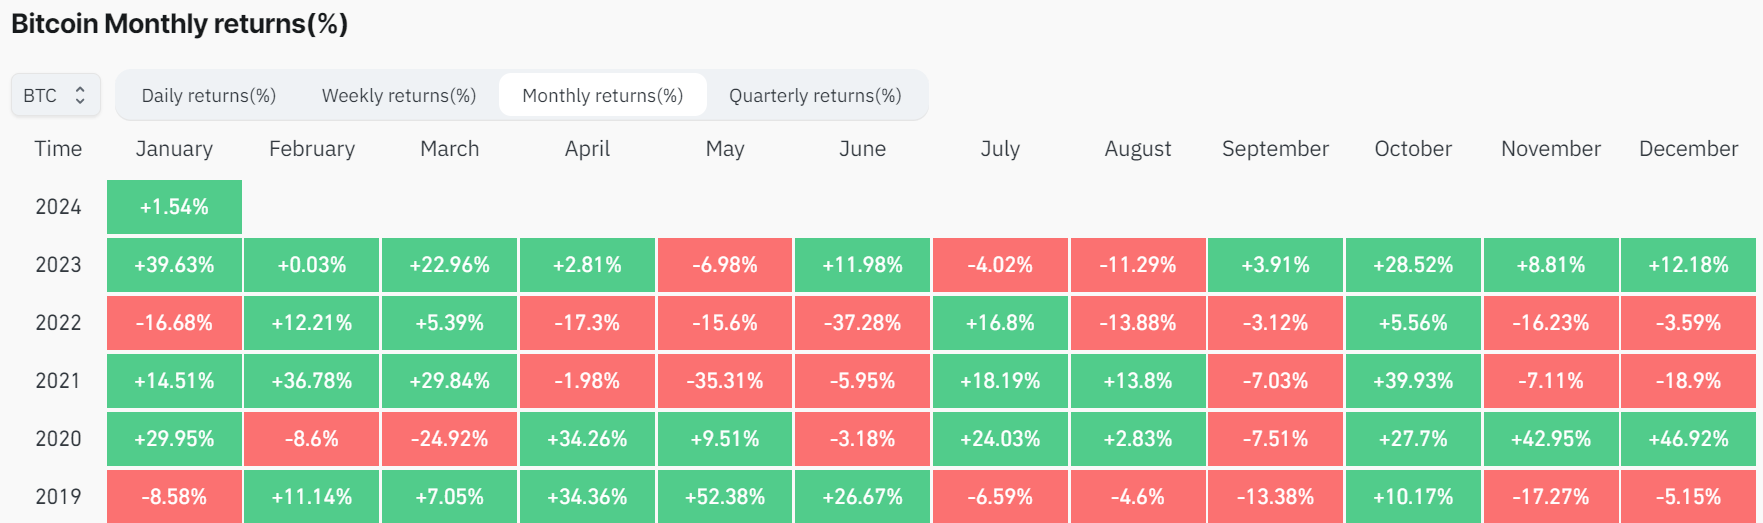Select the November 2020 +42.95% cell
Screen dimensions: 1763x523
click(1551, 439)
